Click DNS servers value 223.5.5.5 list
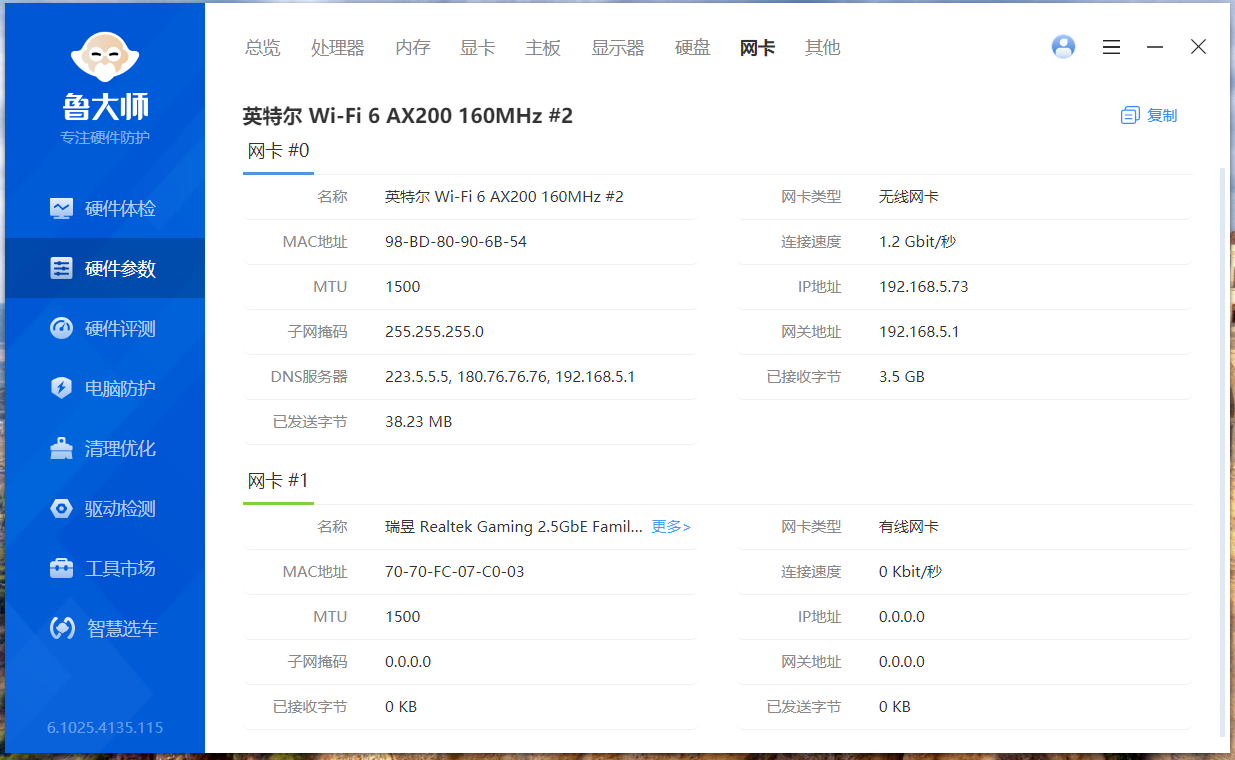Viewport: 1235px width, 760px height. [510, 376]
